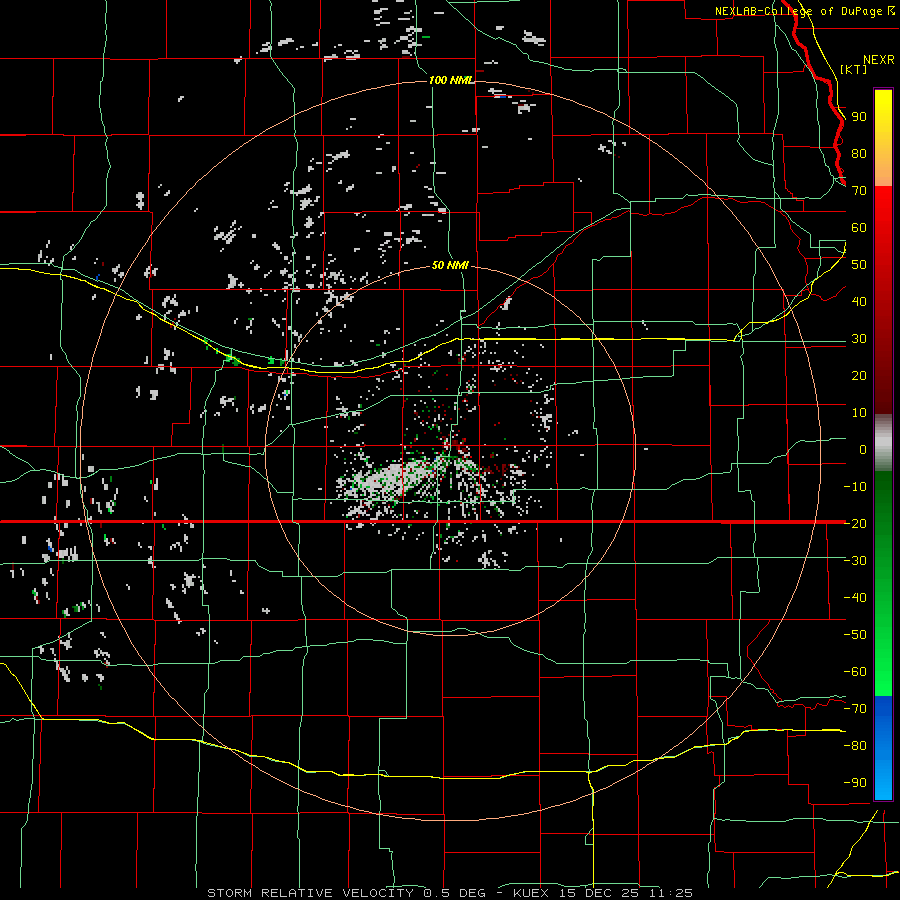Click the positive 50 knots legend value
Image resolution: width=900 pixels, height=900 pixels.
tap(859, 265)
